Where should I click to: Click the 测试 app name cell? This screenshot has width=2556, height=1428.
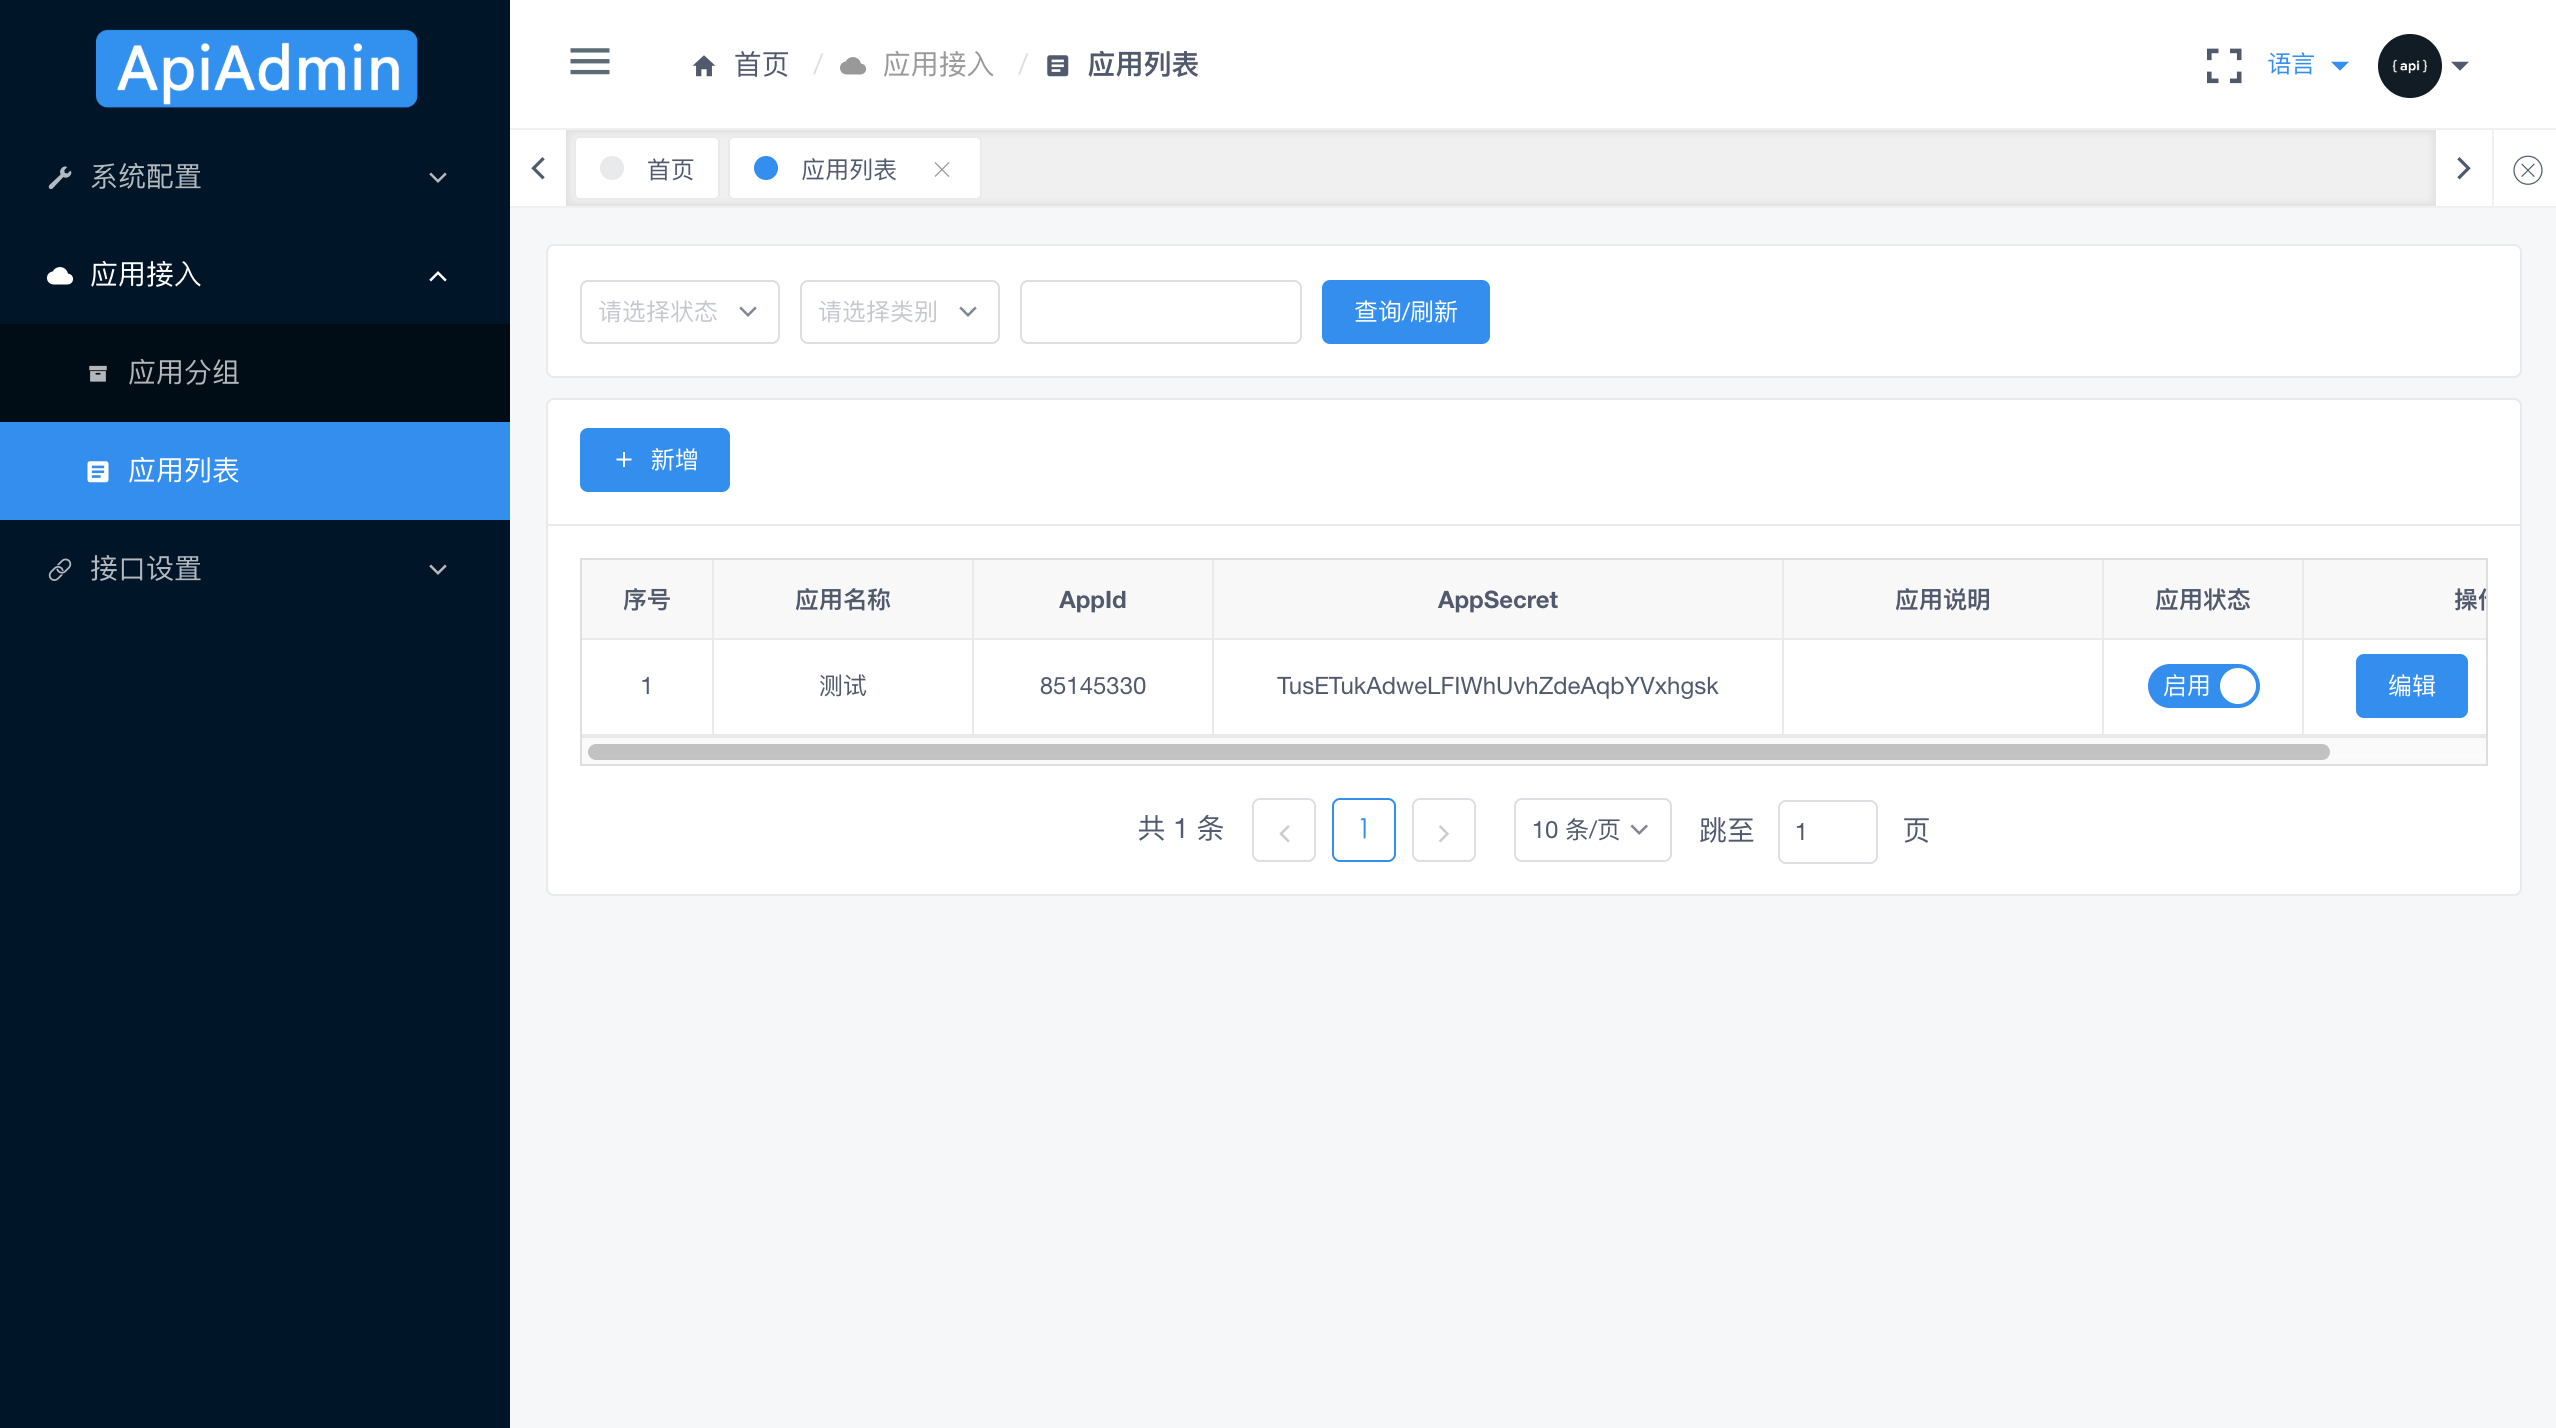tap(843, 686)
